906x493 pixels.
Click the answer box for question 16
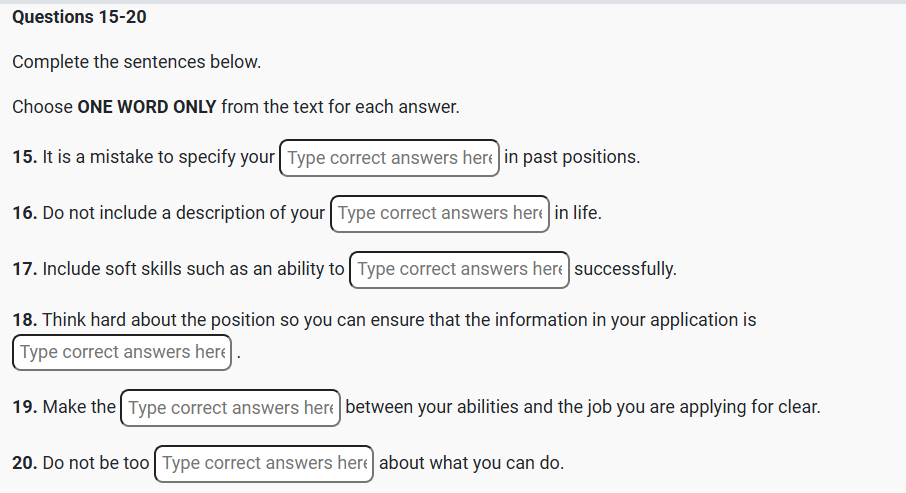(440, 214)
